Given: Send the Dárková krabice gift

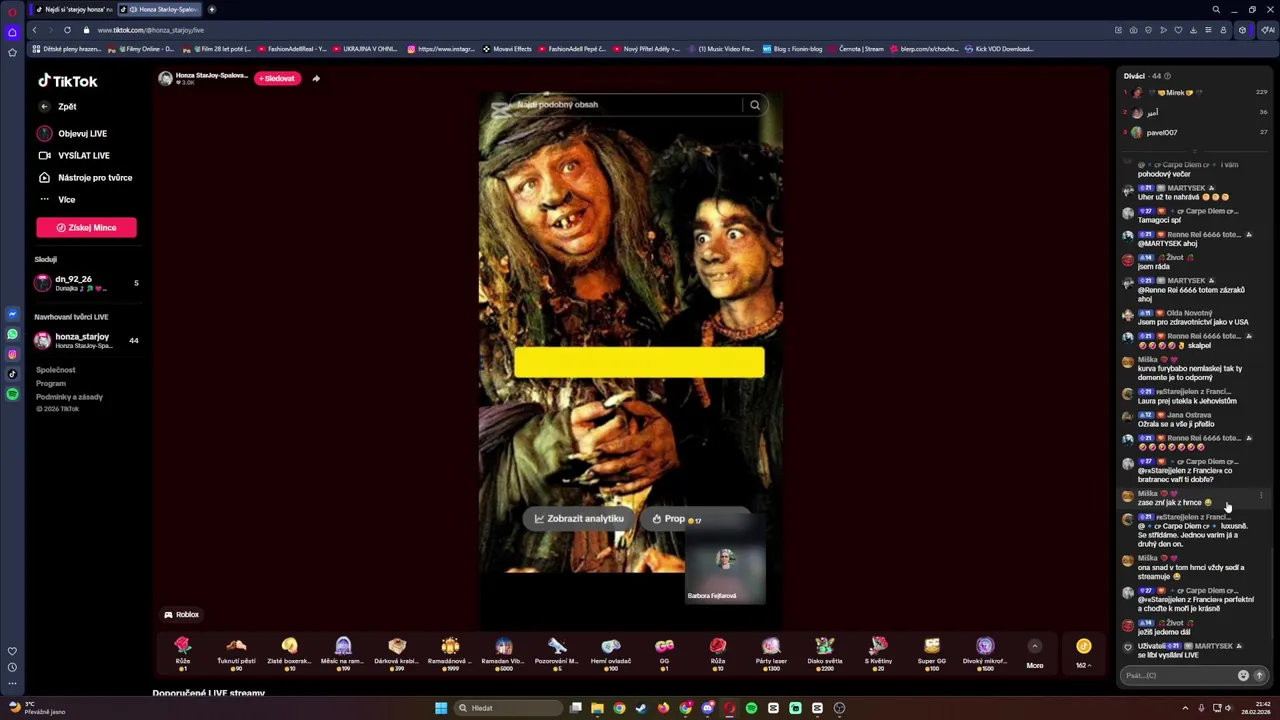Looking at the screenshot, I should [397, 653].
